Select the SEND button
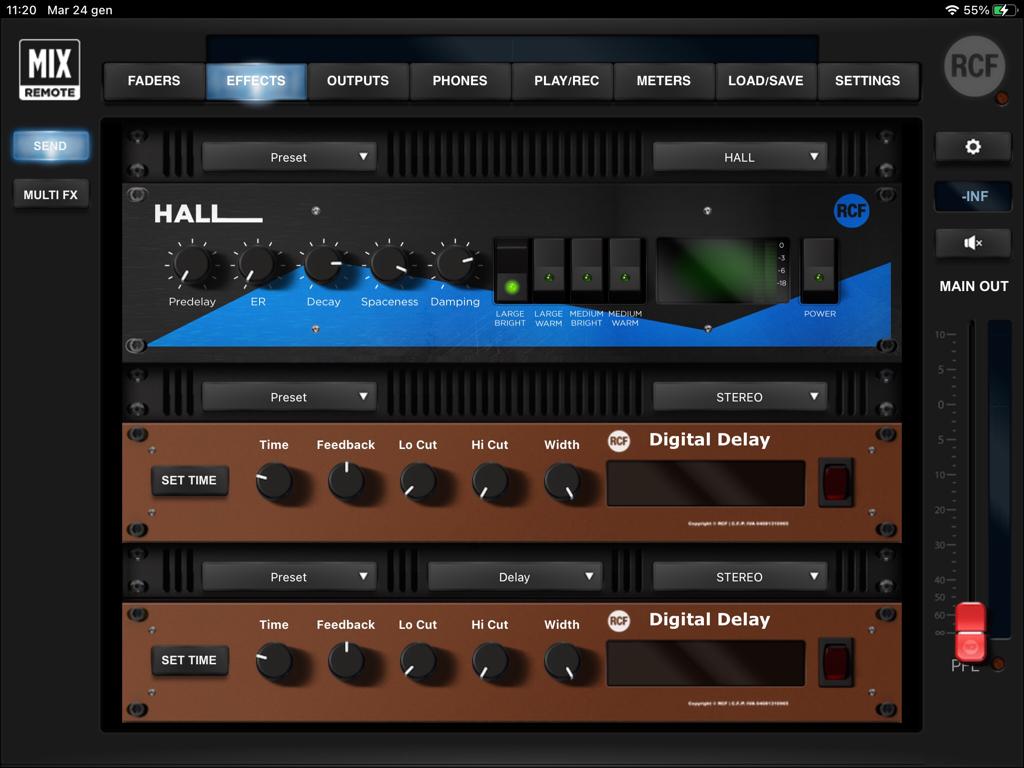This screenshot has height=768, width=1024. point(50,146)
